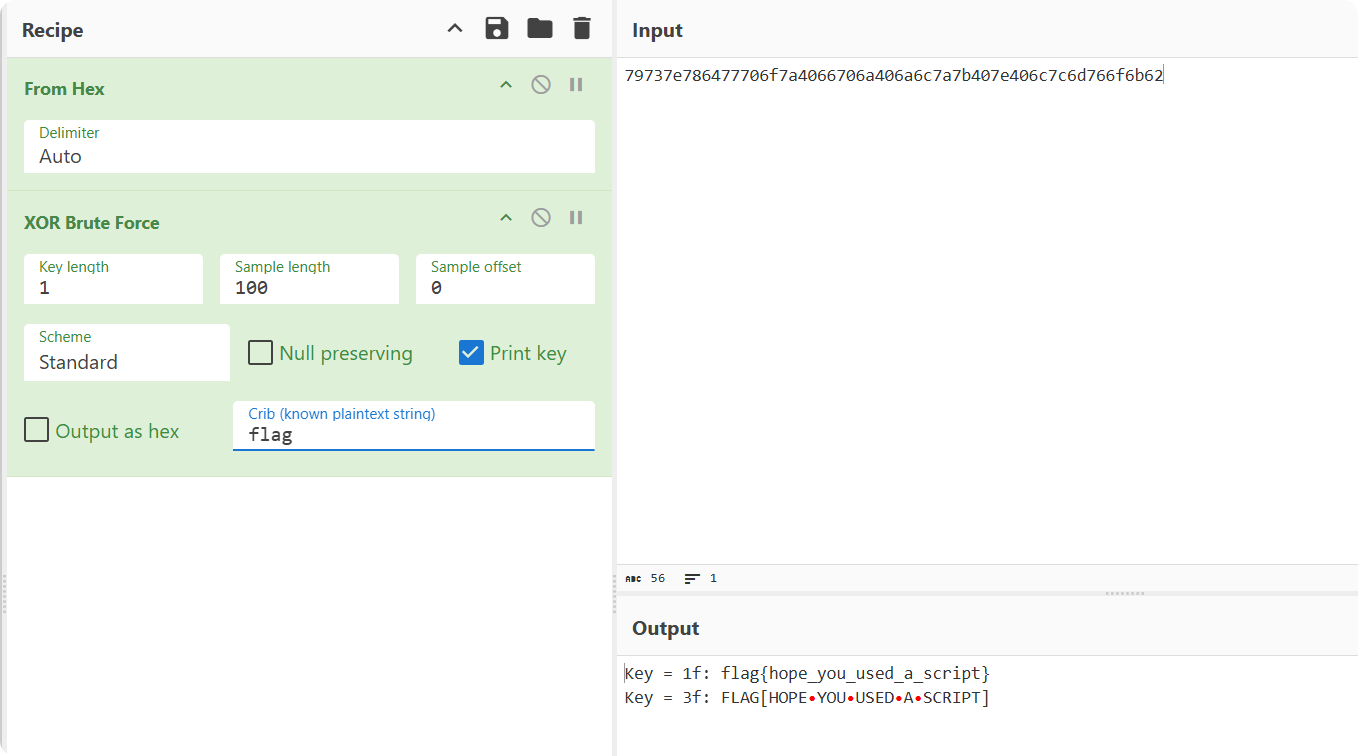Collapse the From Hex operation
1358x756 pixels.
[505, 84]
